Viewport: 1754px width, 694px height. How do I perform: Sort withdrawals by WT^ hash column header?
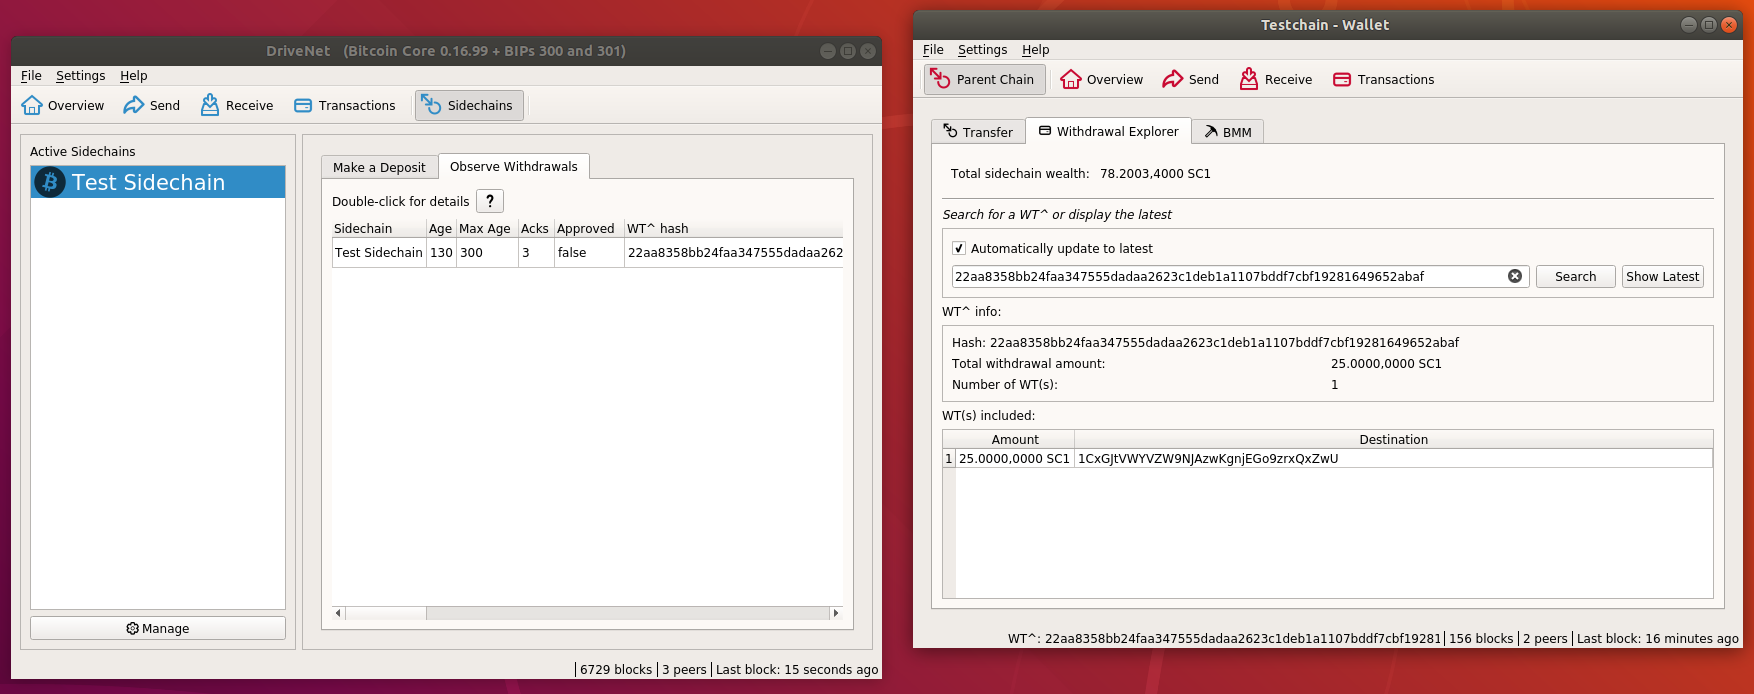pos(733,228)
